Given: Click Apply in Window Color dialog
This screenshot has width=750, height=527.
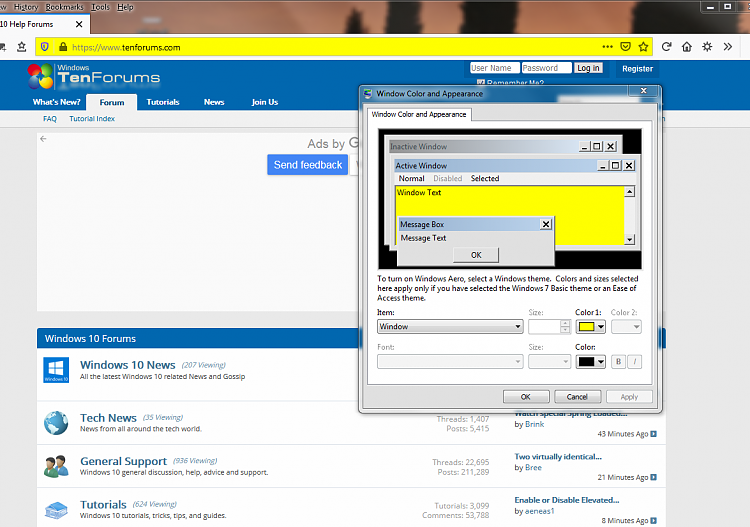Looking at the screenshot, I should coord(629,397).
